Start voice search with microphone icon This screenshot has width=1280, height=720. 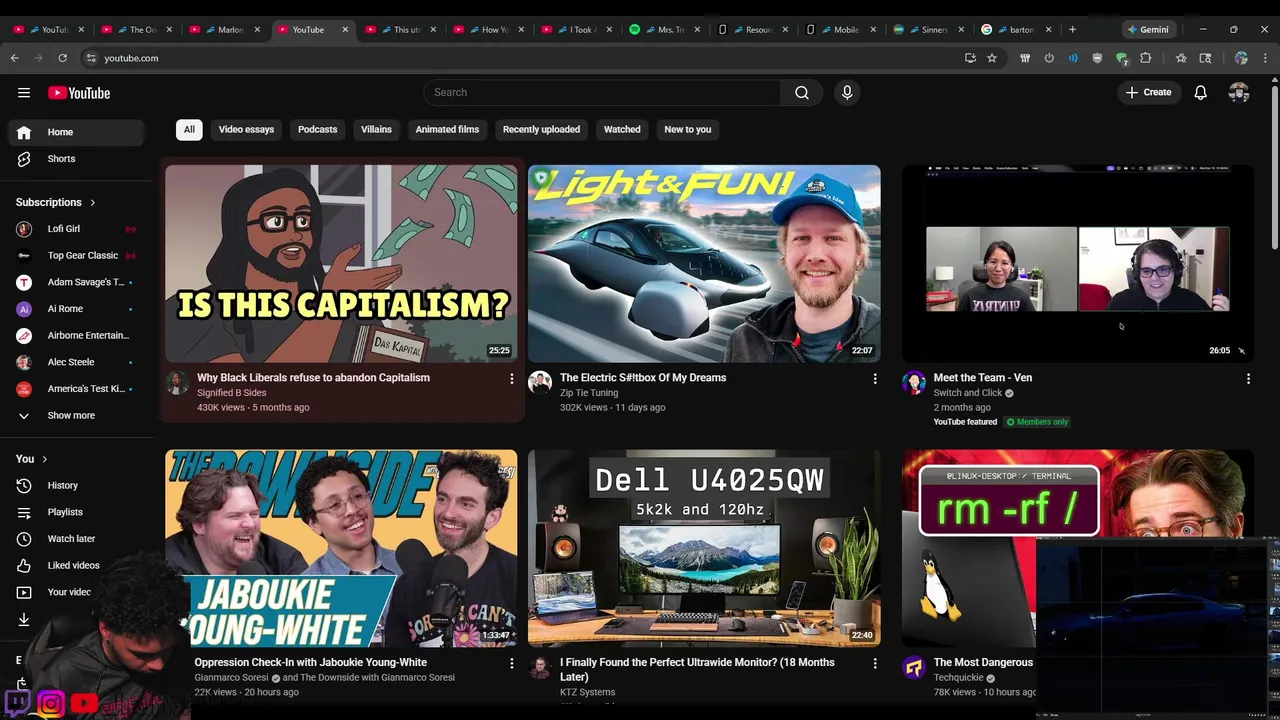pos(847,92)
